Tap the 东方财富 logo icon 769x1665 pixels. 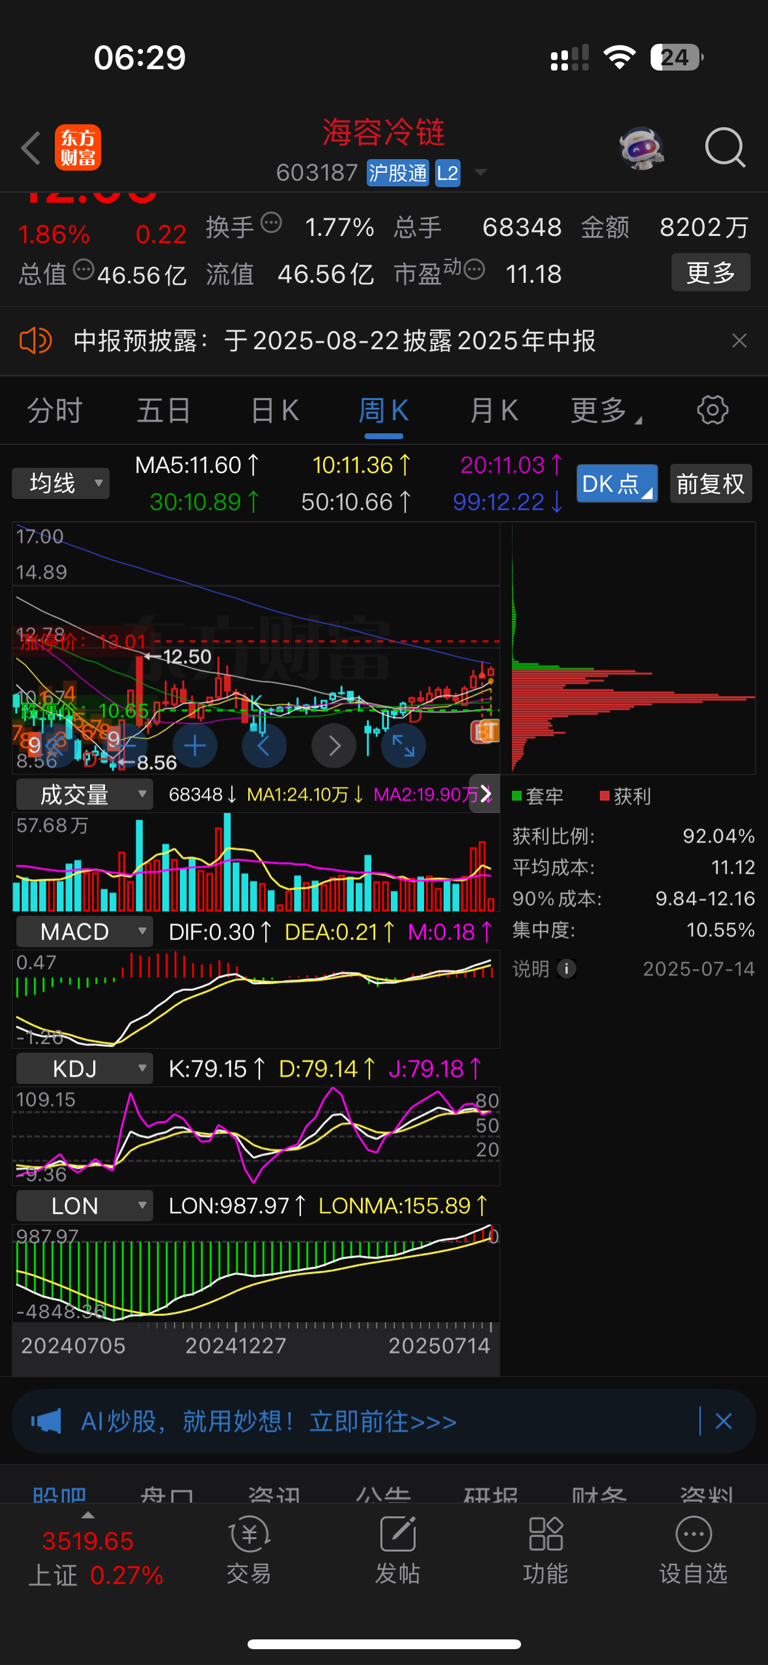point(78,148)
